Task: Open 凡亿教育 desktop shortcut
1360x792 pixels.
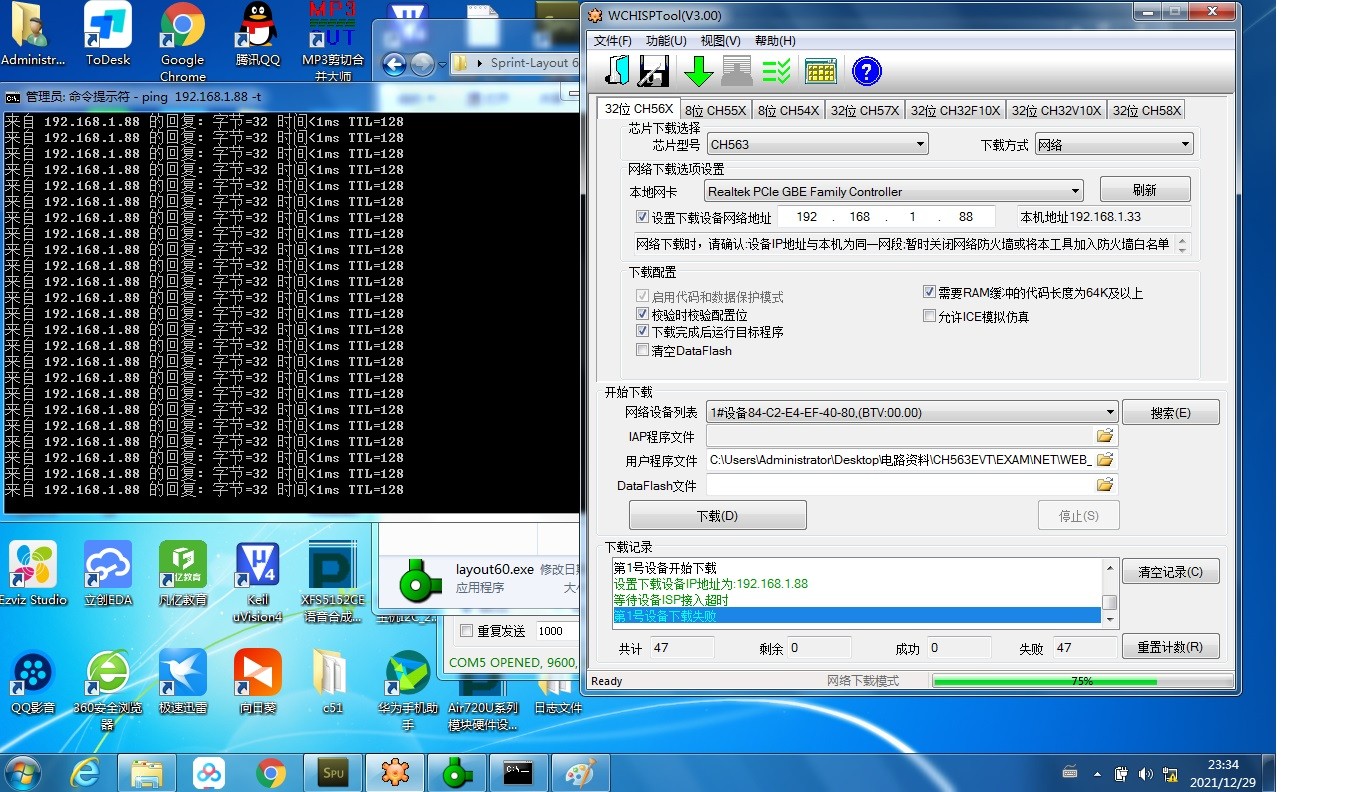Action: 183,574
